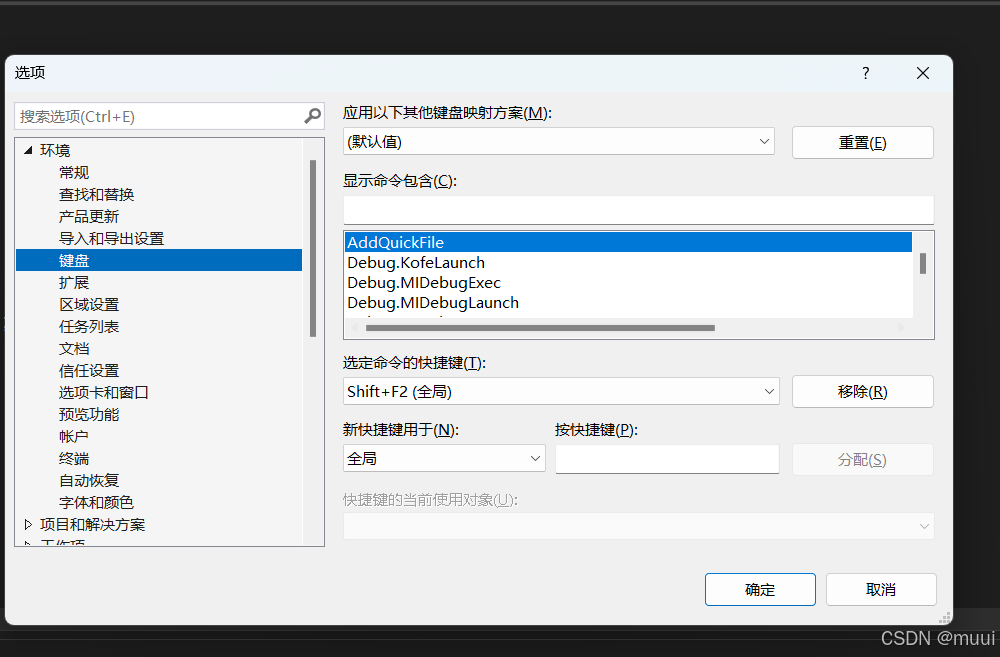Select the Debug.KofeLaunch command

[628, 263]
